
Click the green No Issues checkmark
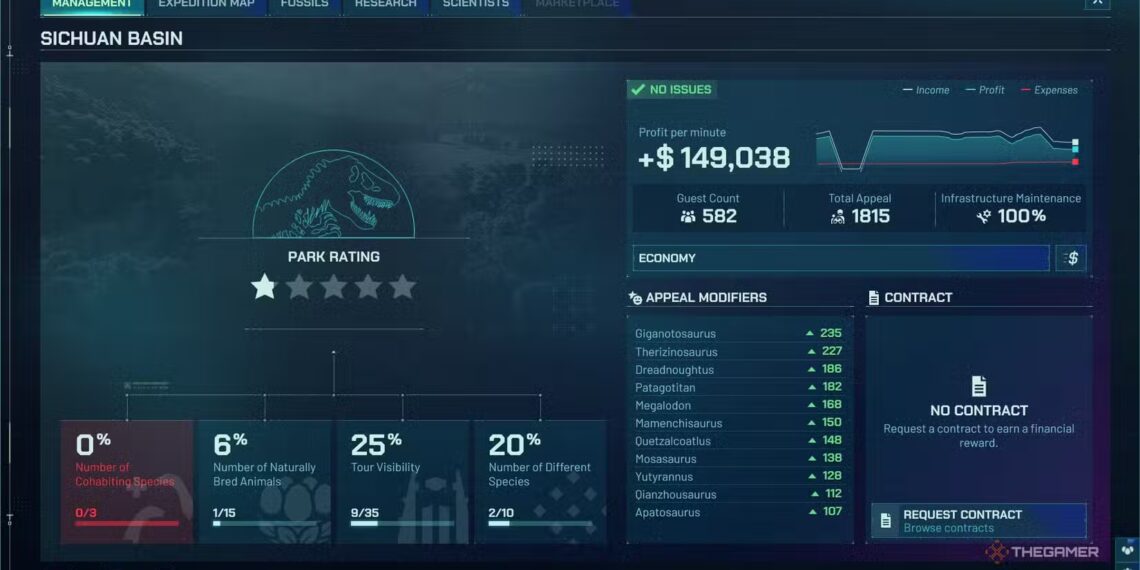tap(637, 90)
